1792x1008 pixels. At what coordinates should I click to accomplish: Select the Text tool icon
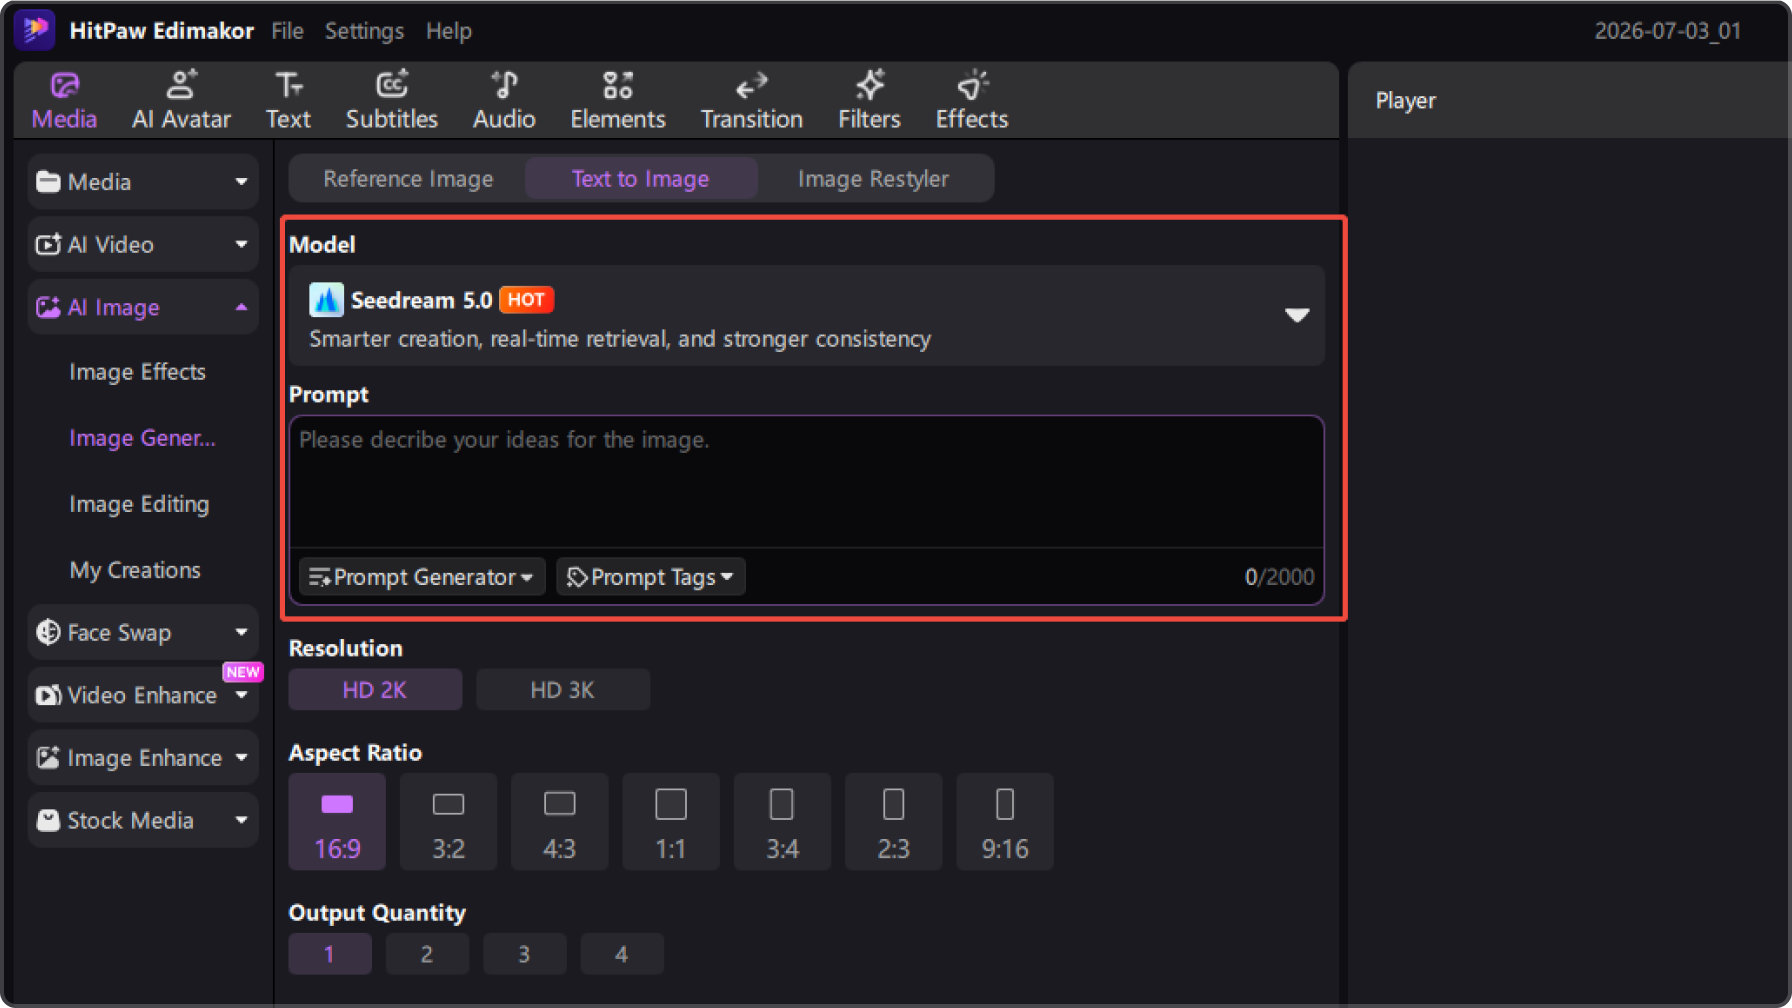(x=288, y=85)
